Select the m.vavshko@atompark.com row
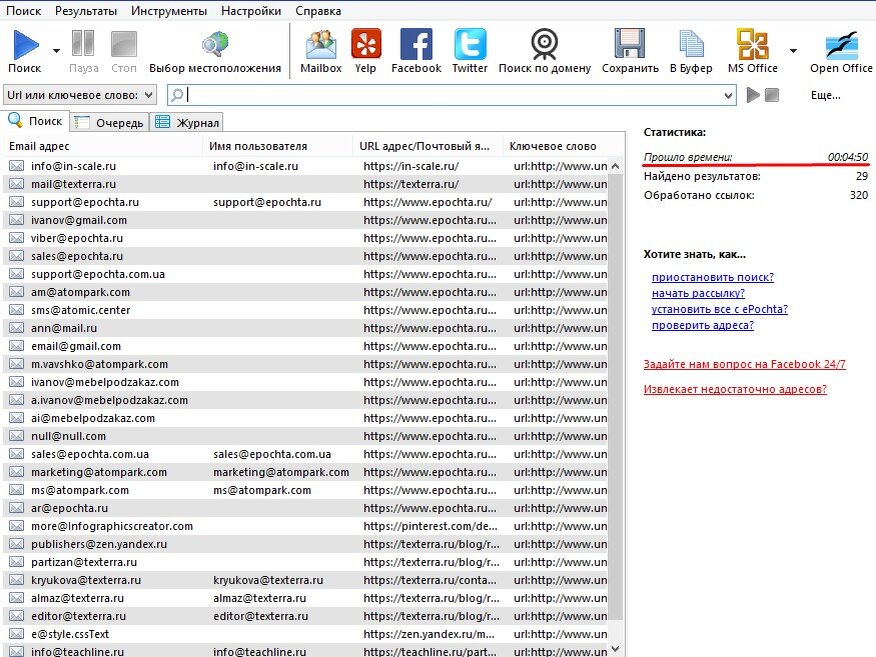 click(306, 364)
